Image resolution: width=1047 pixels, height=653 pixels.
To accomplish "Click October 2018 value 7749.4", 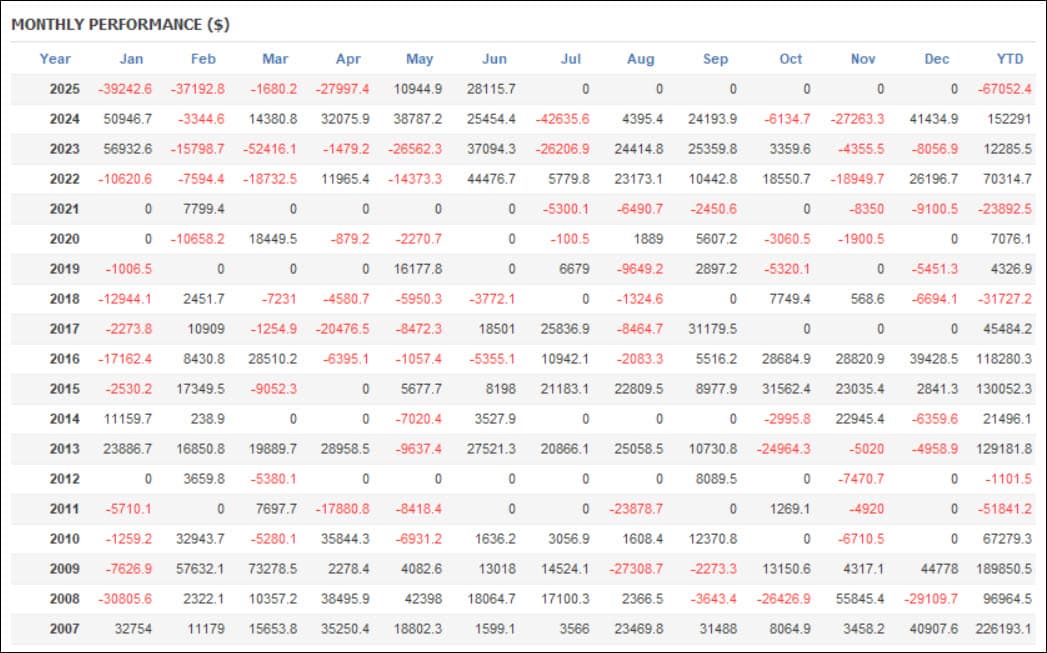I will pyautogui.click(x=789, y=299).
